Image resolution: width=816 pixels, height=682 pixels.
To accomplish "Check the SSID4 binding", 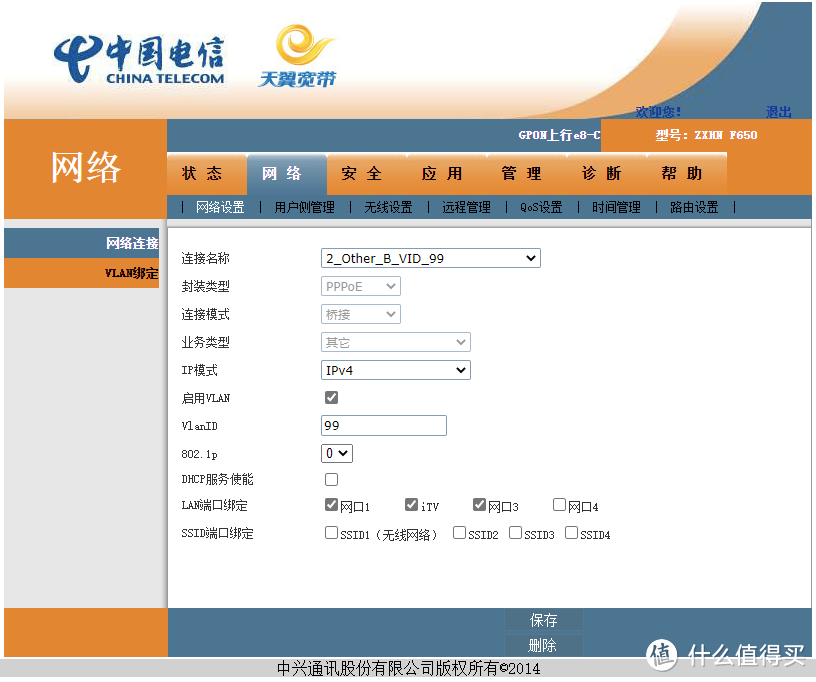I will coord(571,532).
